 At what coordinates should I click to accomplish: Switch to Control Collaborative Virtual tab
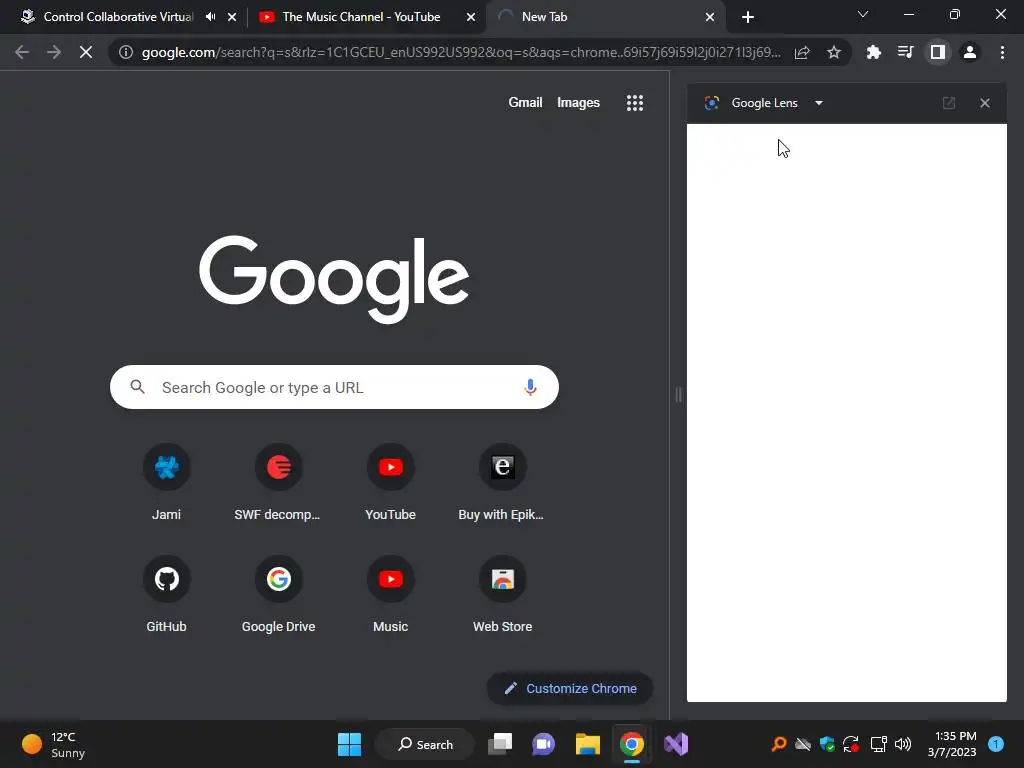118,17
